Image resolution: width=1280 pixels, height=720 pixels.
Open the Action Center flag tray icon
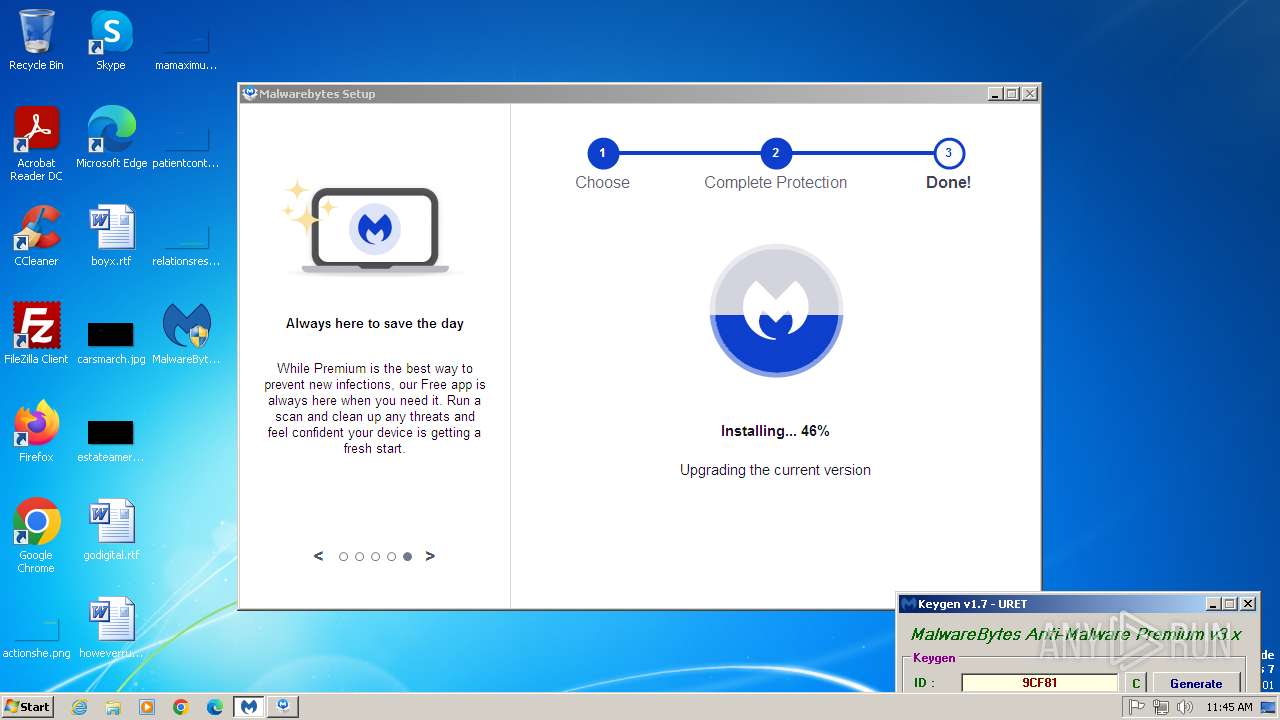(x=1137, y=707)
